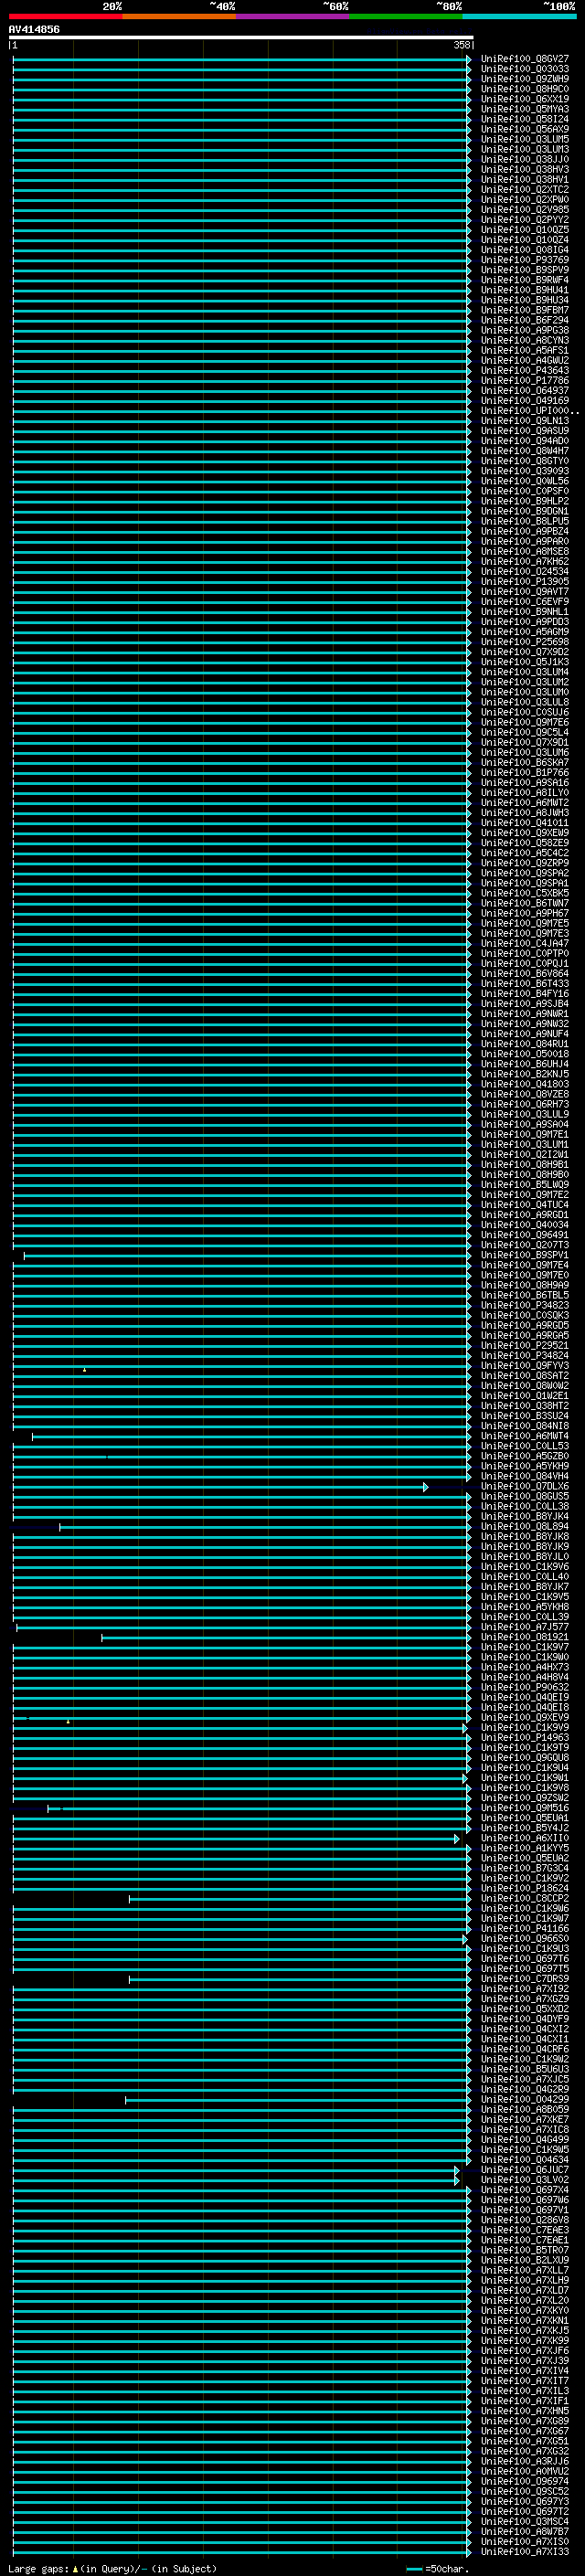The image size is (585, 2576).
Task: Click the purple ~60% segment of the identity legend
Action: coord(292,17)
